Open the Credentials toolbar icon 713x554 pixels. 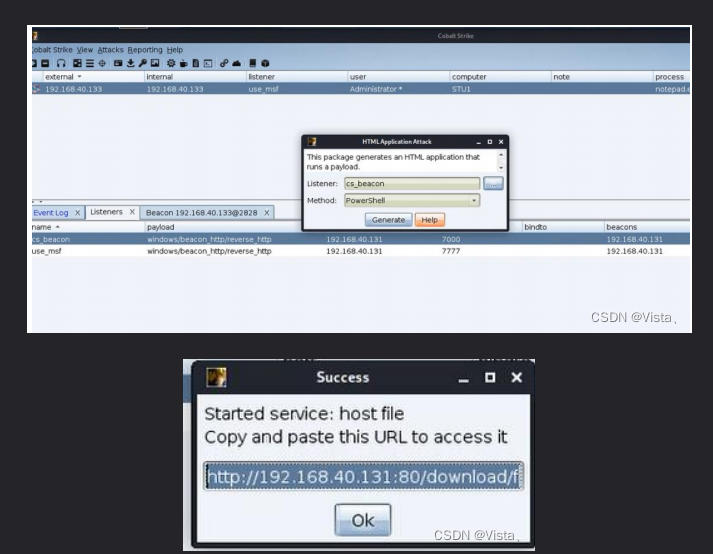[x=118, y=63]
